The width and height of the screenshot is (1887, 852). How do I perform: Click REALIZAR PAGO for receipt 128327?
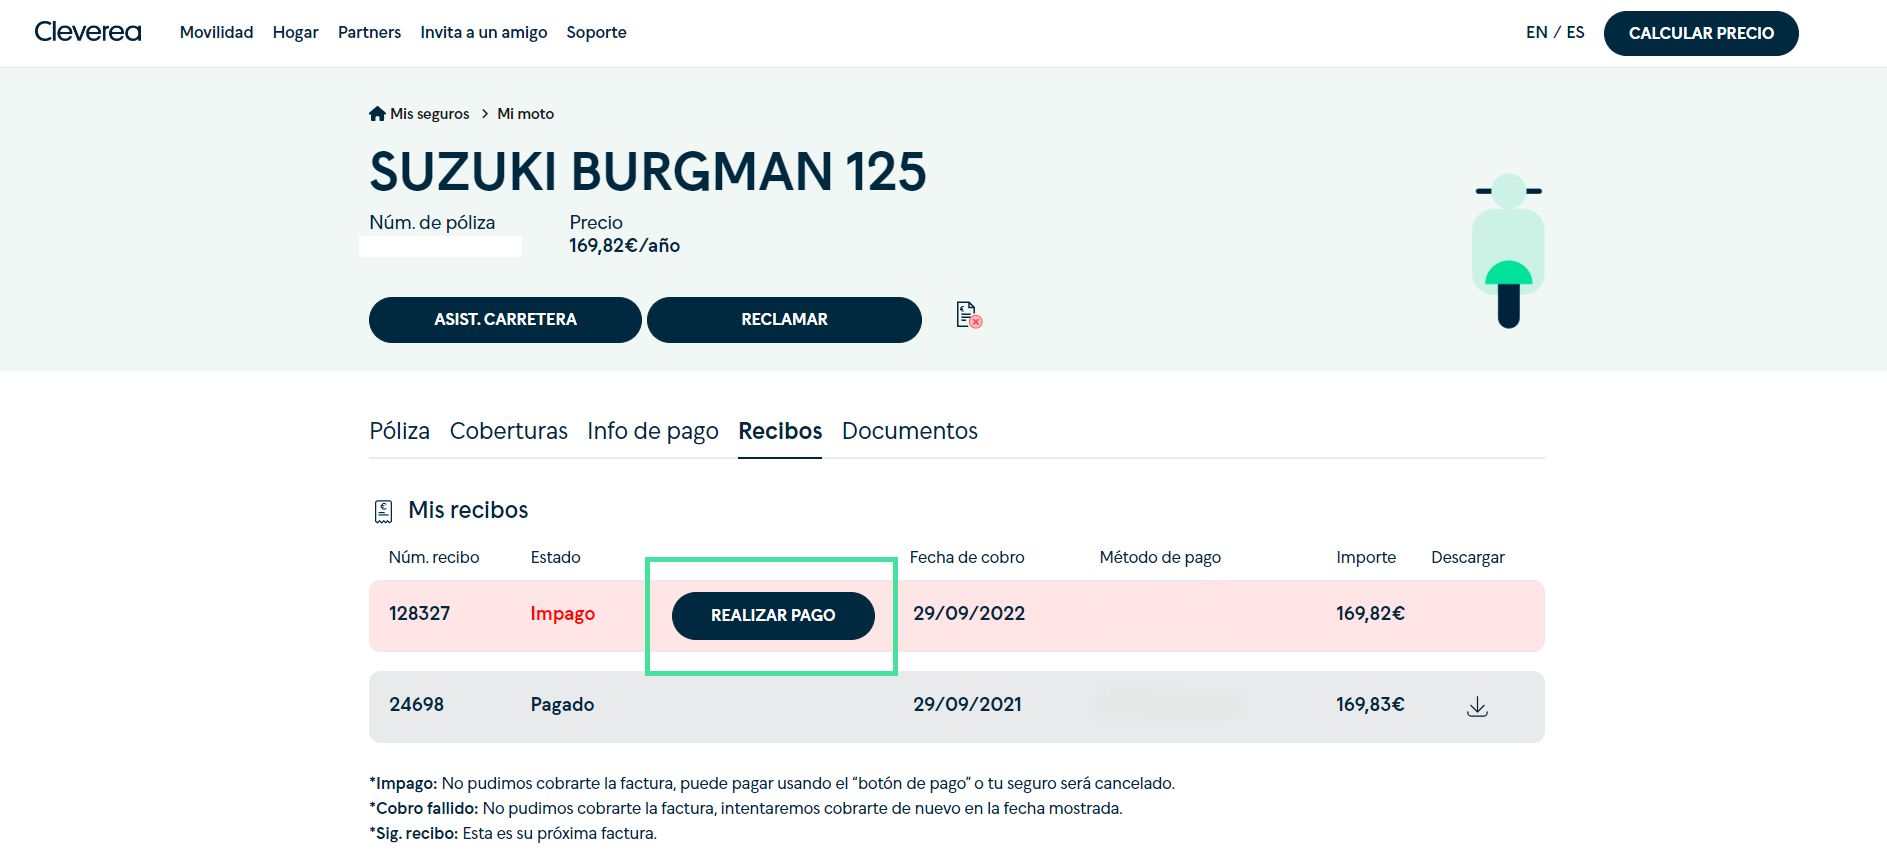tap(773, 616)
